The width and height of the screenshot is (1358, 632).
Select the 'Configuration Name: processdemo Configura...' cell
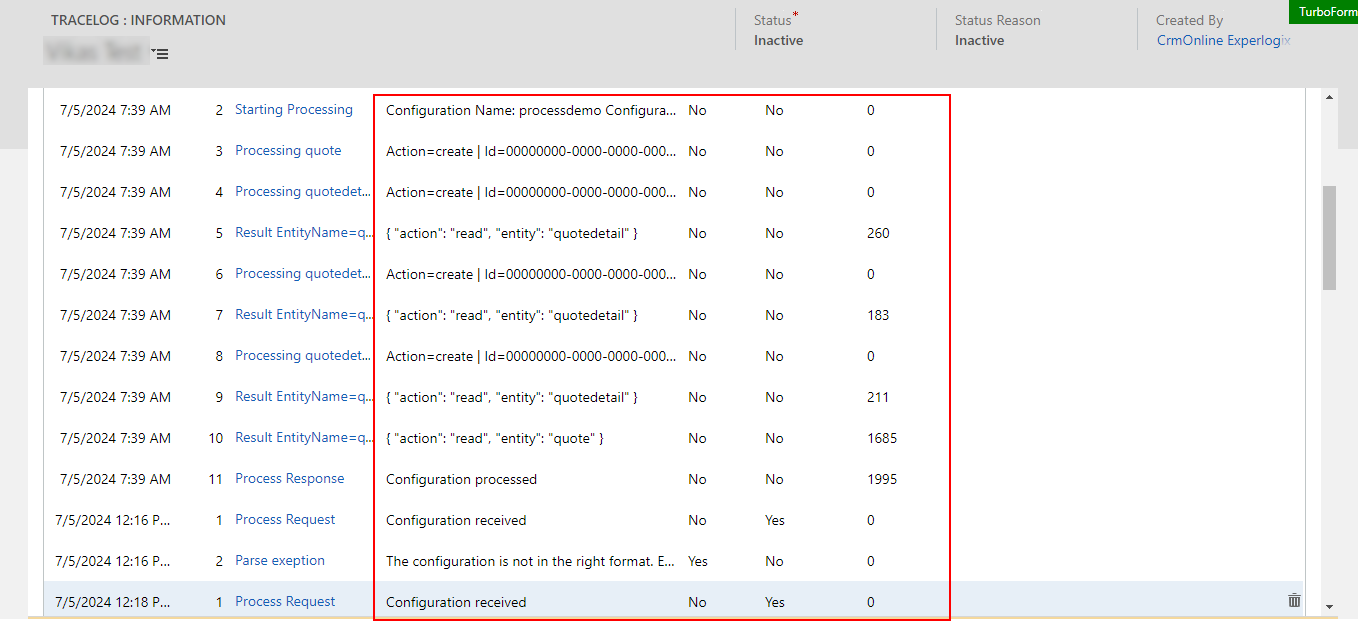(x=531, y=110)
